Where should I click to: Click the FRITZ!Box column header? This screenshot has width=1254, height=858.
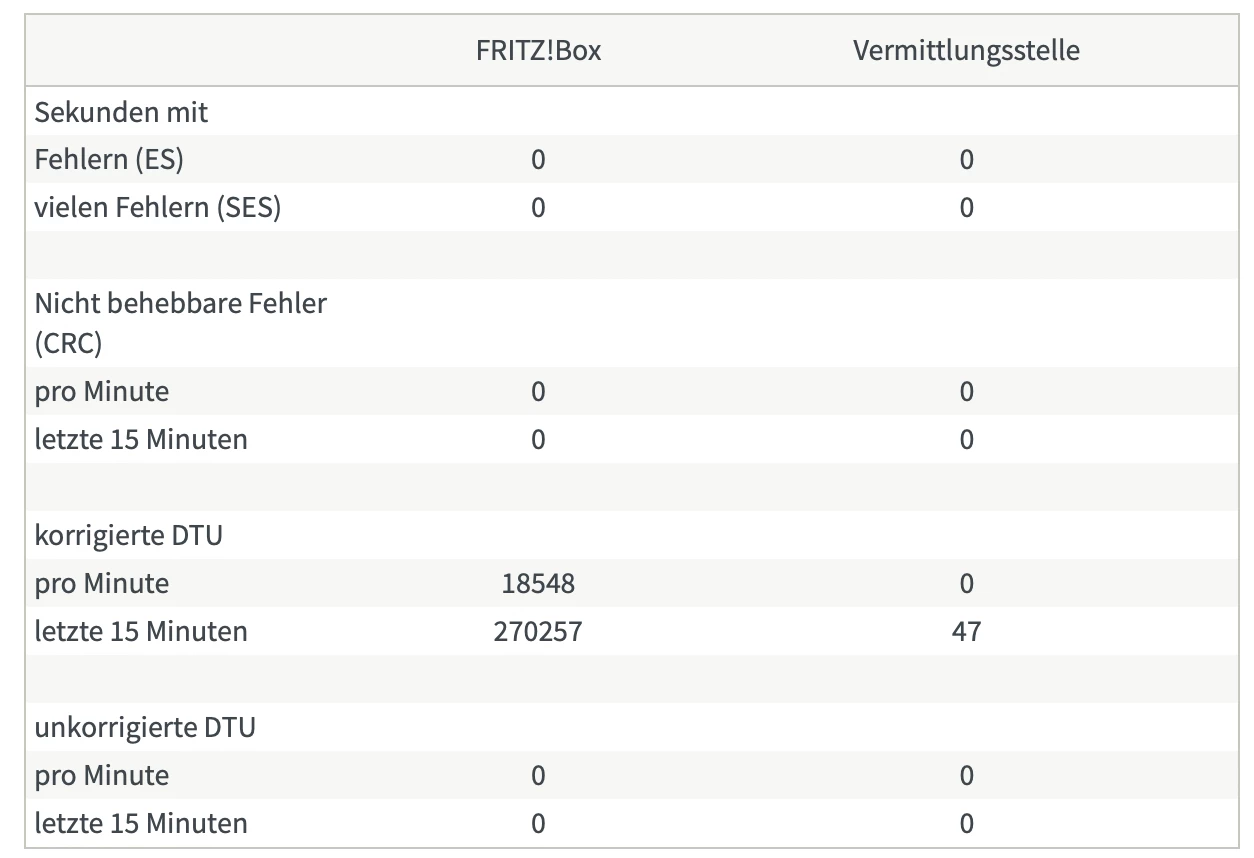click(x=538, y=51)
